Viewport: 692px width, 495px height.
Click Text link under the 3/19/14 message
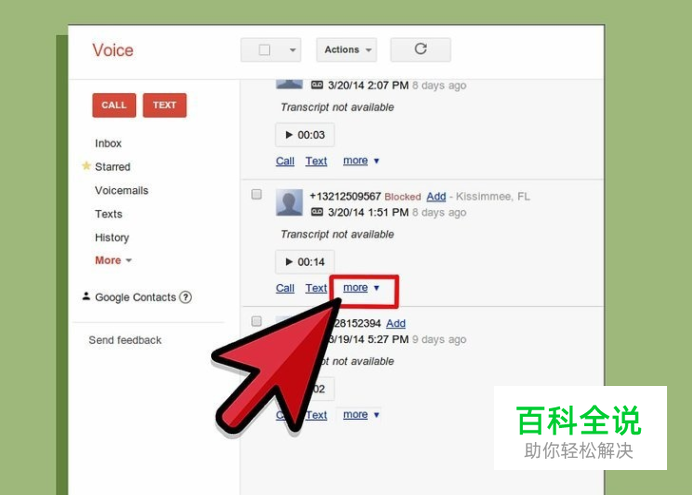point(316,415)
